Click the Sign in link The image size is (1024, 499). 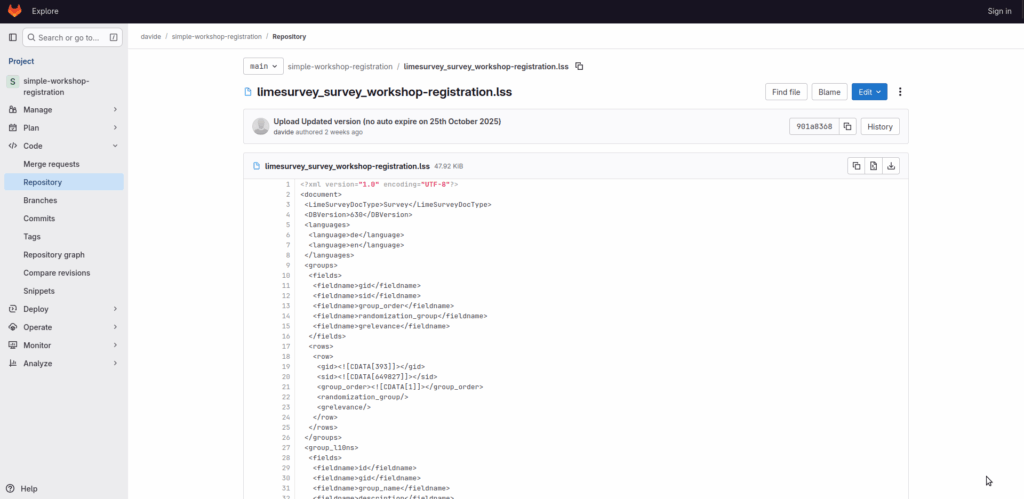pyautogui.click(x=999, y=11)
